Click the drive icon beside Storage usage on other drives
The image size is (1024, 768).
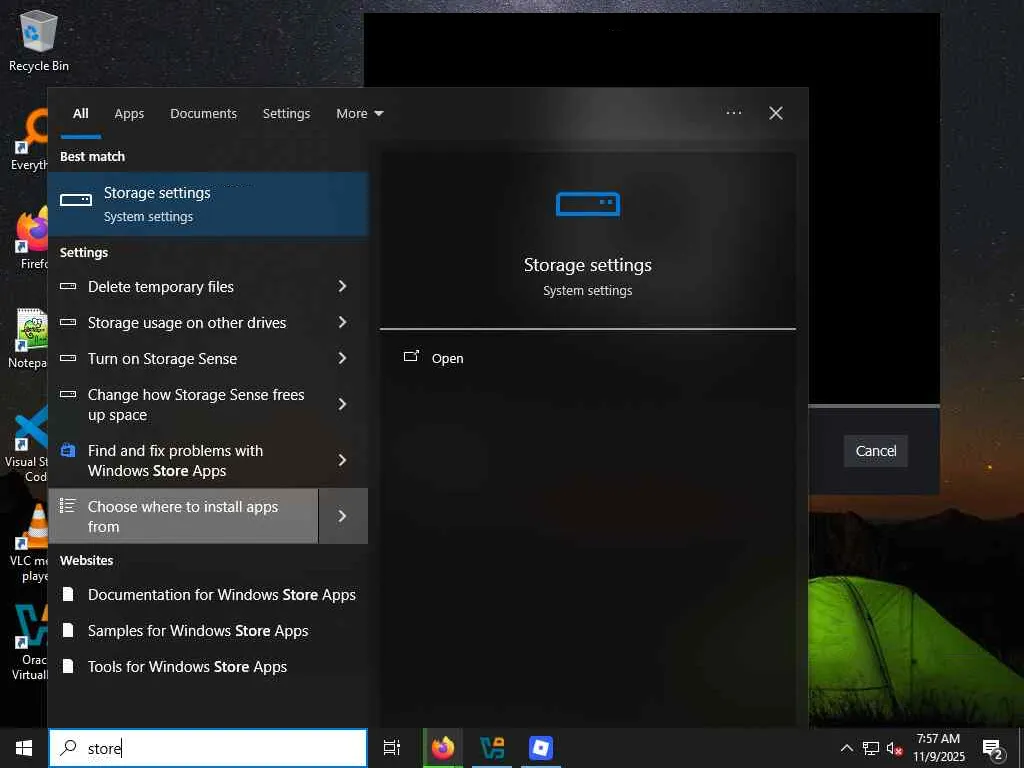coord(68,322)
